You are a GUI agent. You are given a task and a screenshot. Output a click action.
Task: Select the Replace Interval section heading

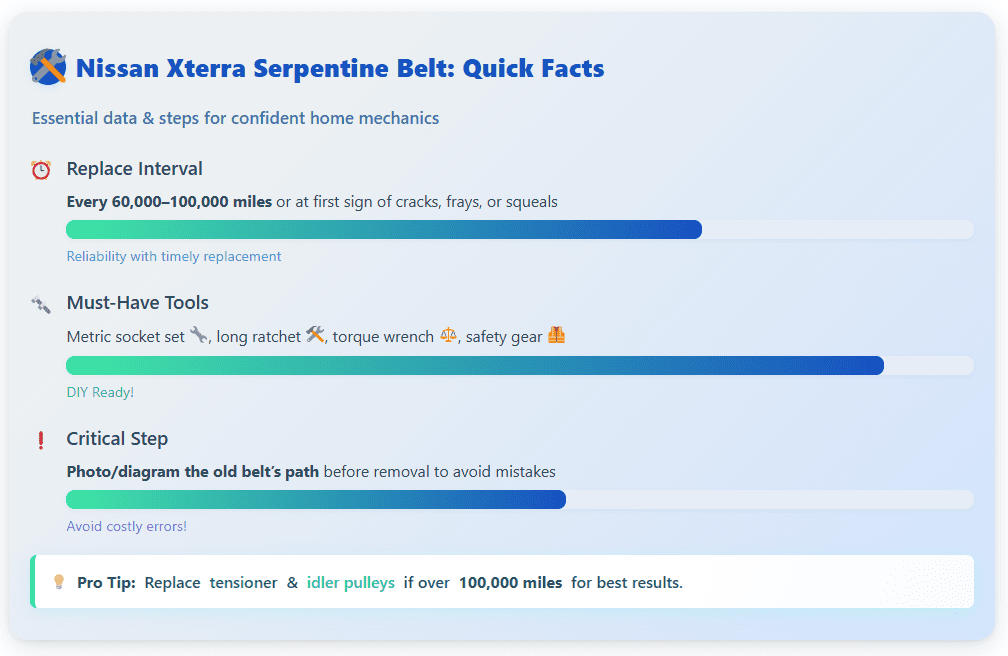[x=134, y=169]
